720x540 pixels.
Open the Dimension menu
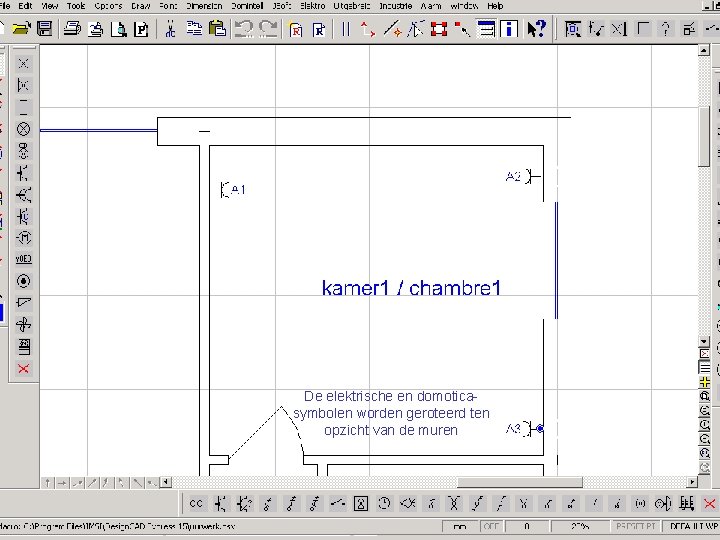[x=204, y=6]
